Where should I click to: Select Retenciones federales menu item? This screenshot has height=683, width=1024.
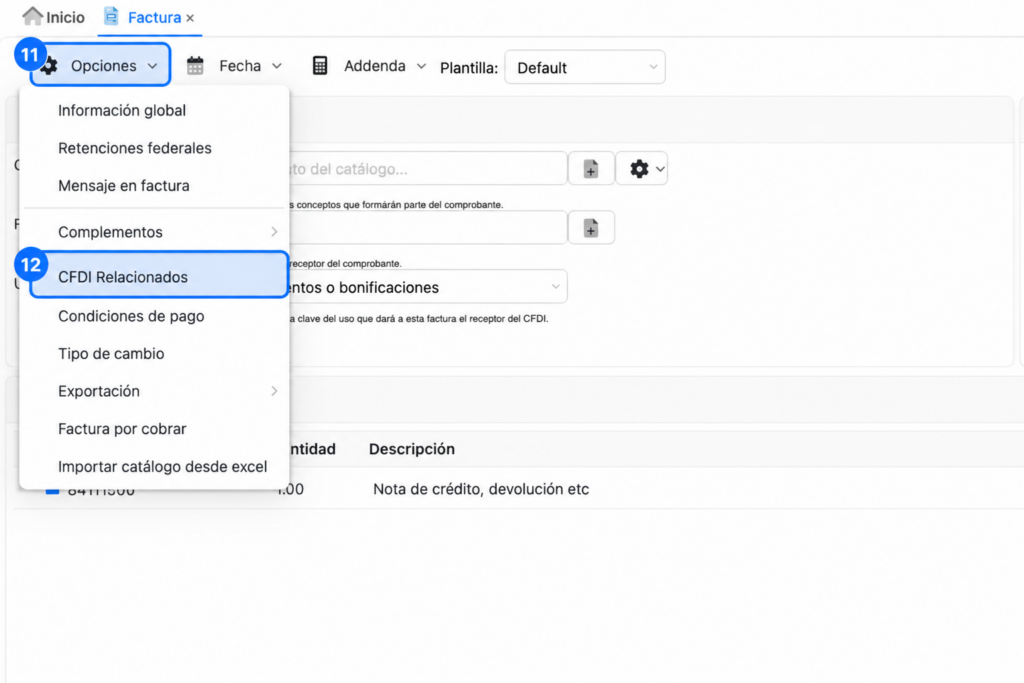pos(155,148)
